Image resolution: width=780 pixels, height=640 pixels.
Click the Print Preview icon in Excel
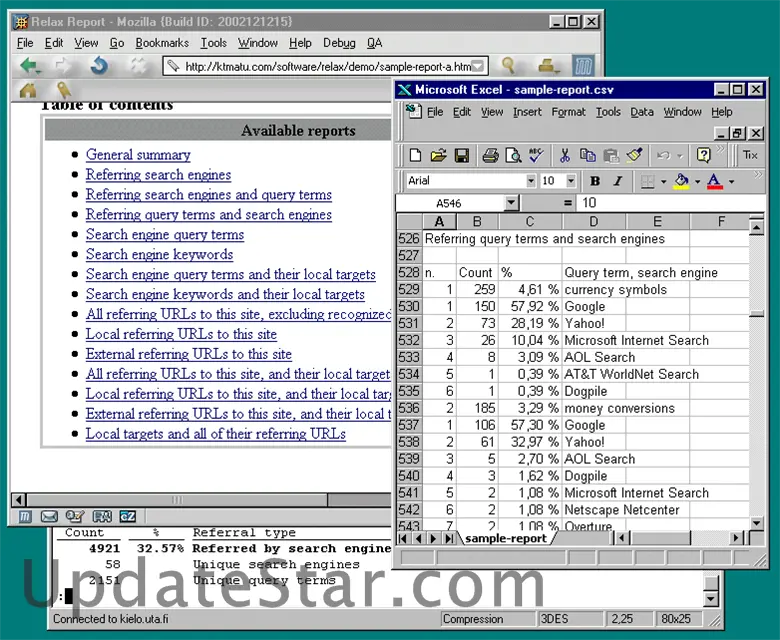(513, 156)
